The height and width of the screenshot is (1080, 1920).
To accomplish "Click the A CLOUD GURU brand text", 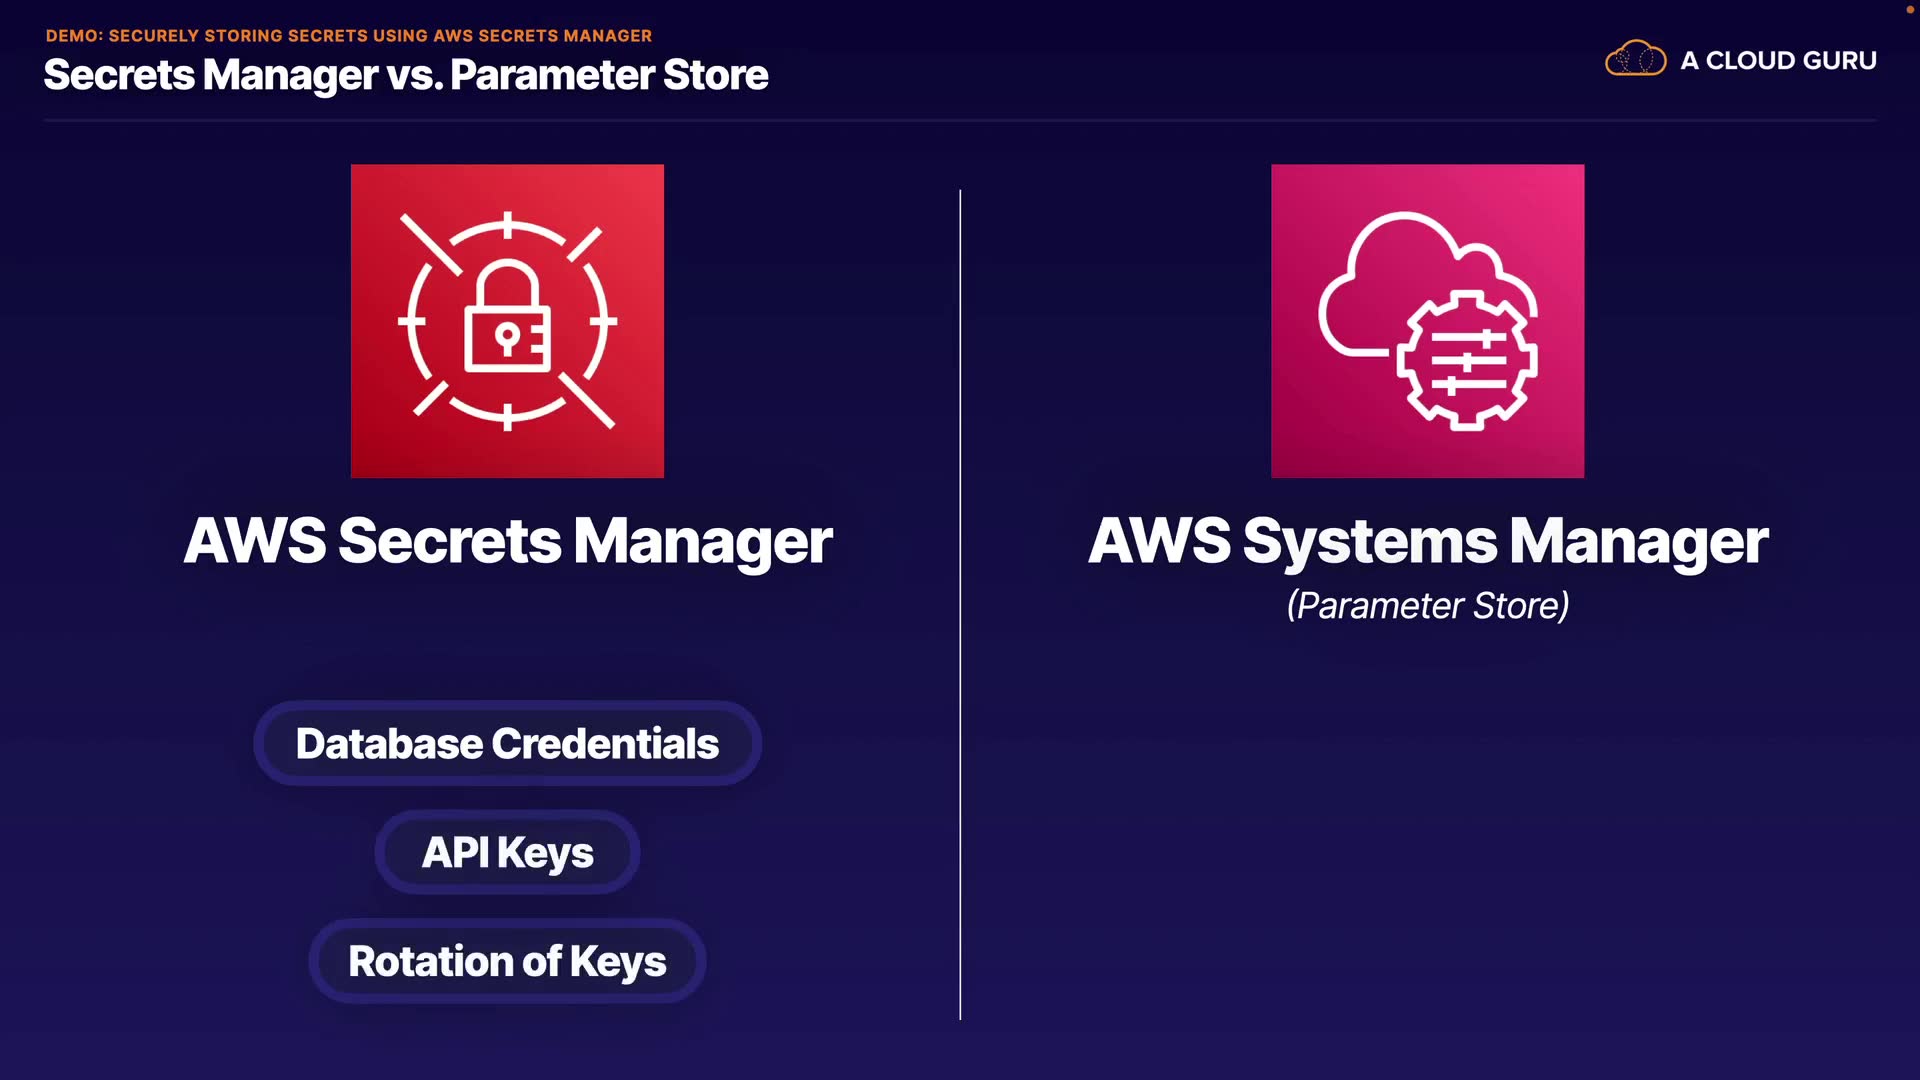I will pos(1778,61).
